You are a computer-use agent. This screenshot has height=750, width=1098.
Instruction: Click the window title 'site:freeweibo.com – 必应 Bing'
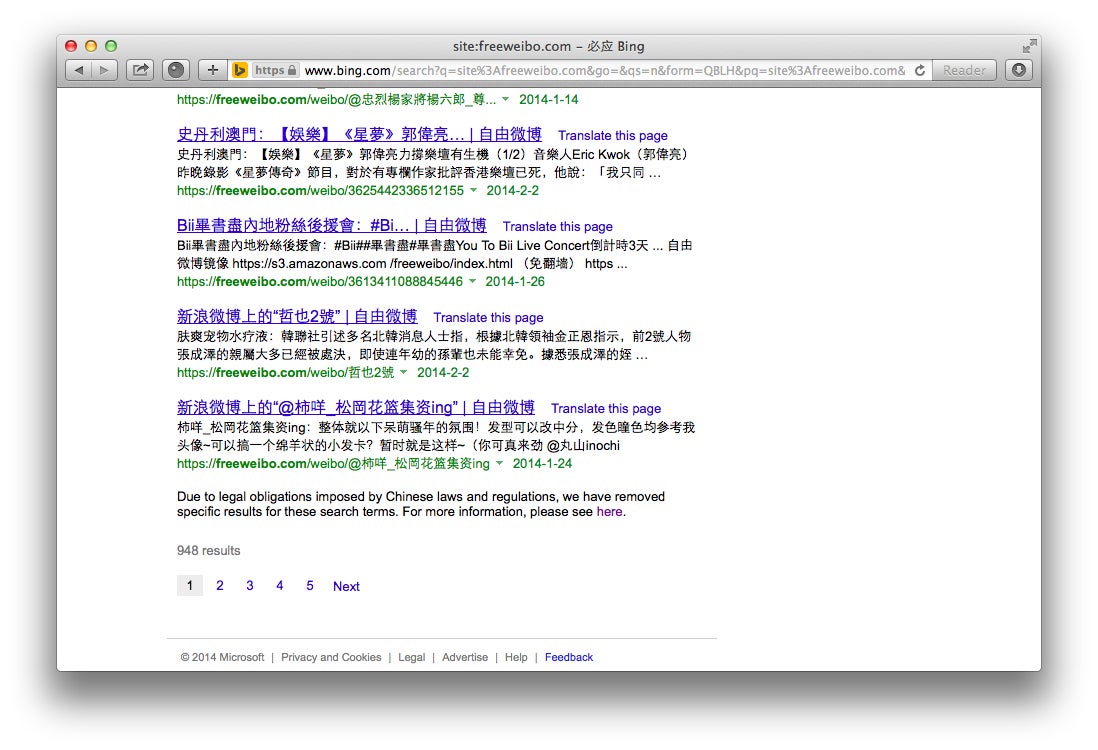coord(548,46)
